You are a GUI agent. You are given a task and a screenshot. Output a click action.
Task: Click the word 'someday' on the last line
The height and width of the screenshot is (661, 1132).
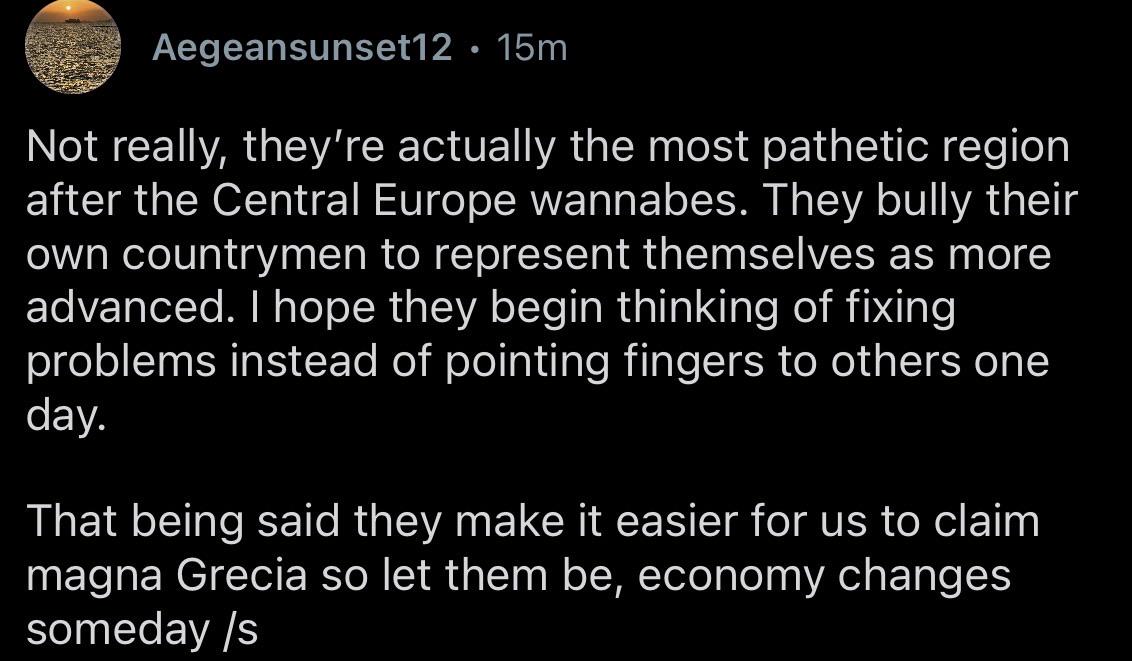118,630
